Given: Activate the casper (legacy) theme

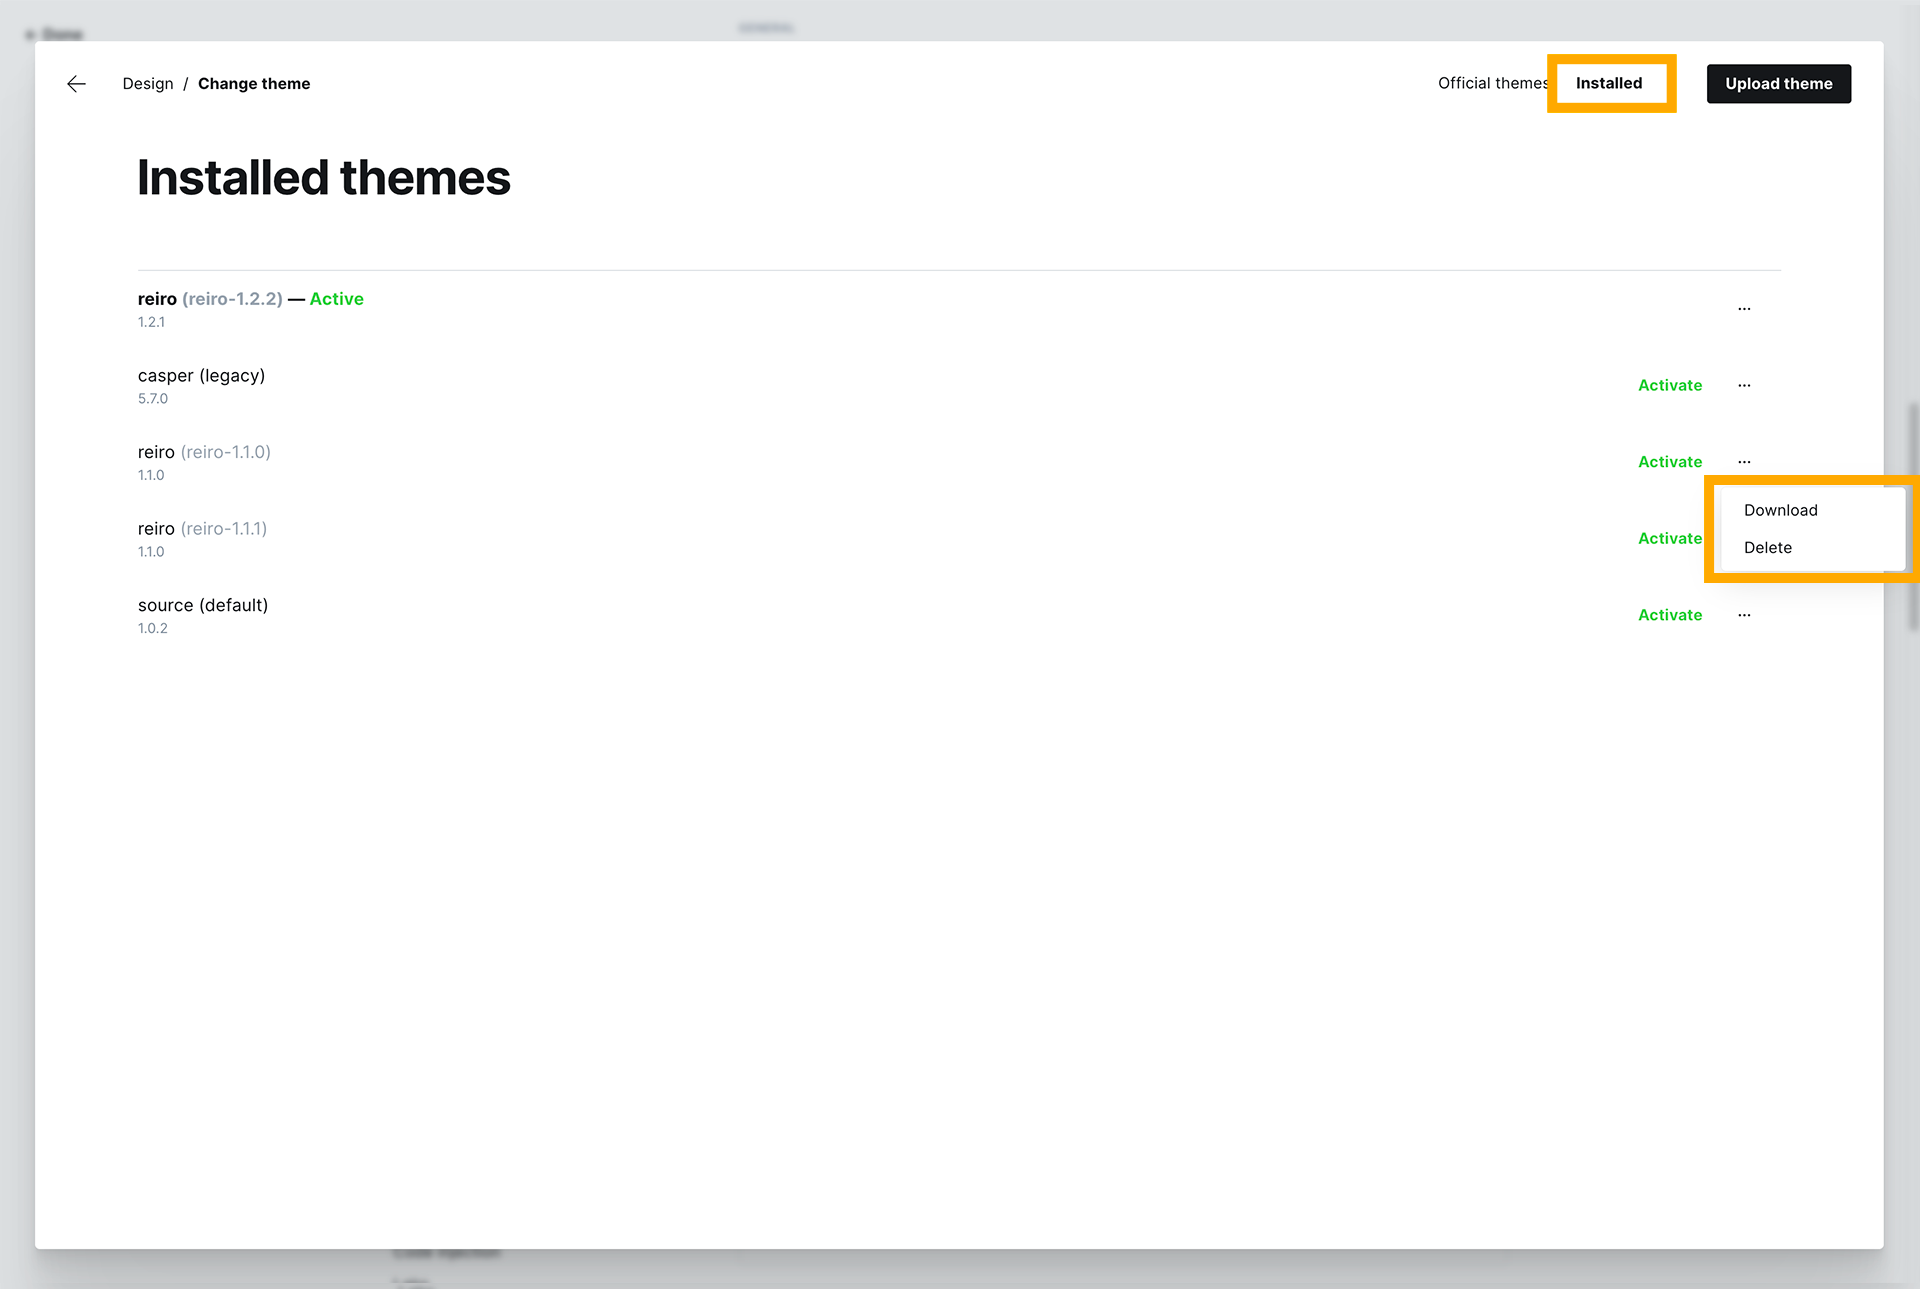Looking at the screenshot, I should (1669, 386).
